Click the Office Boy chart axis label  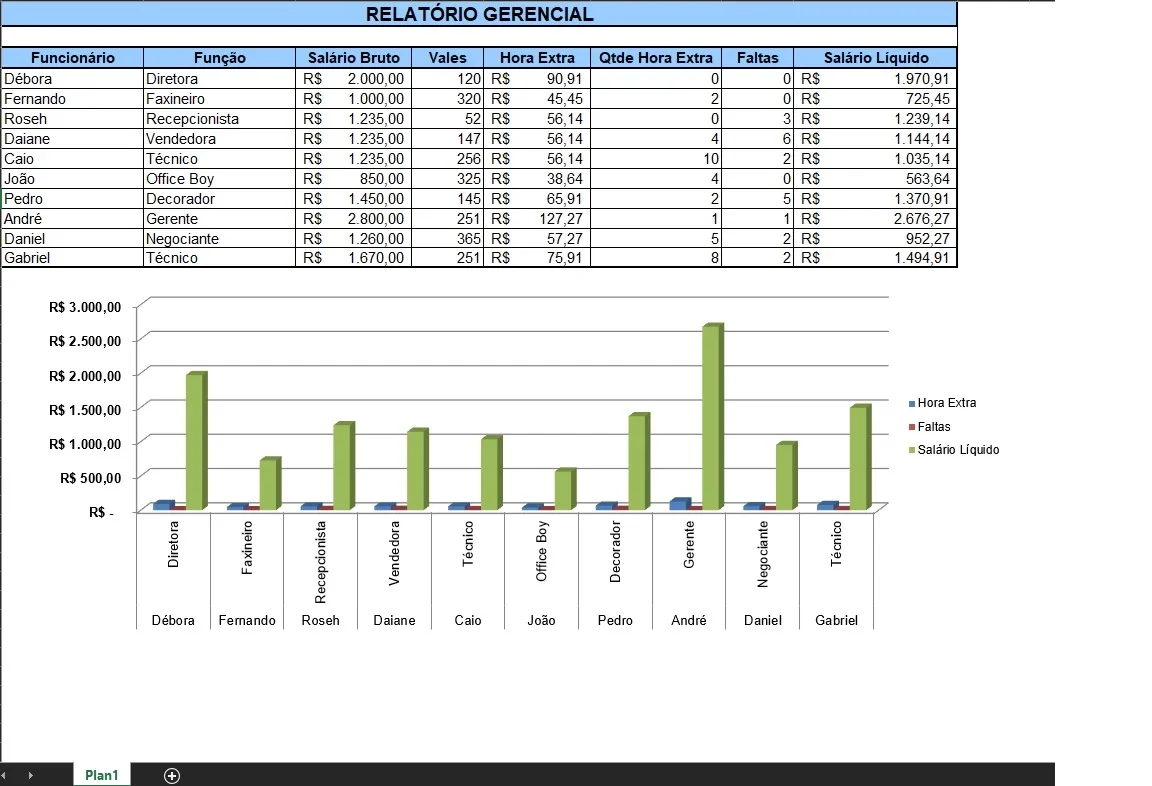pyautogui.click(x=541, y=551)
